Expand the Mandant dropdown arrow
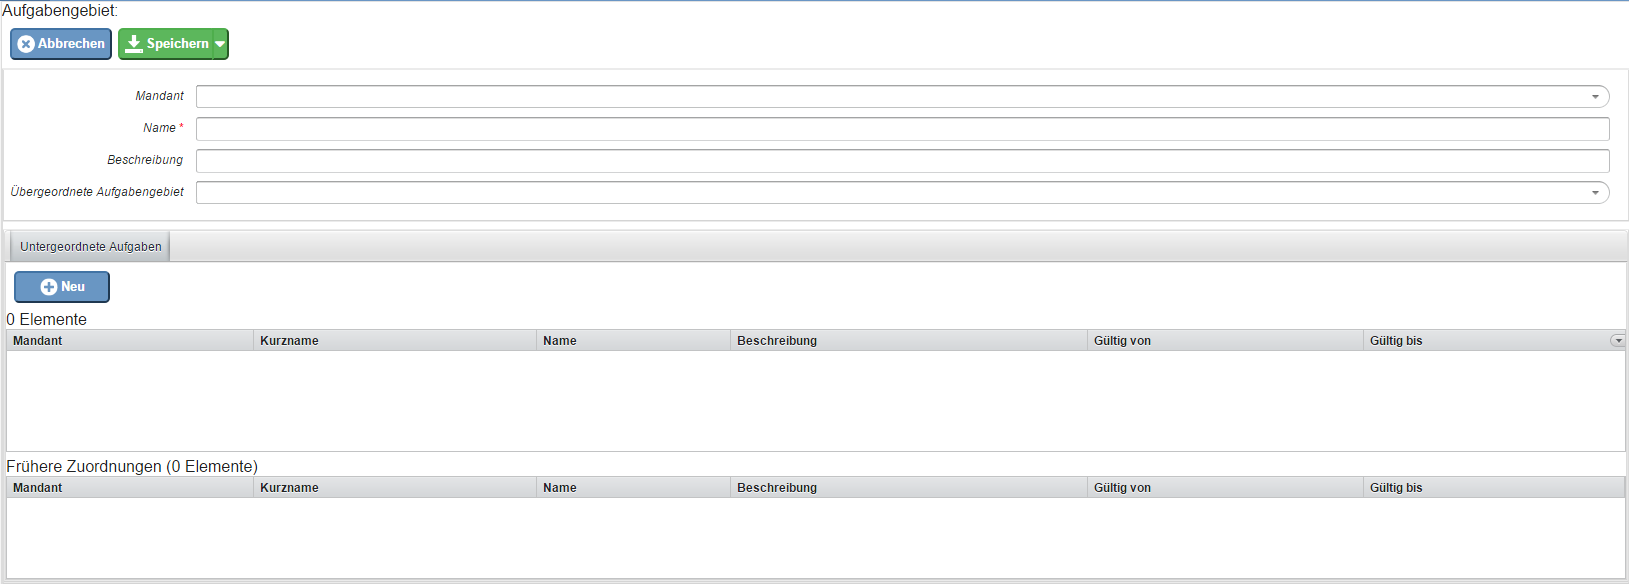The height and width of the screenshot is (584, 1629). tap(1595, 97)
